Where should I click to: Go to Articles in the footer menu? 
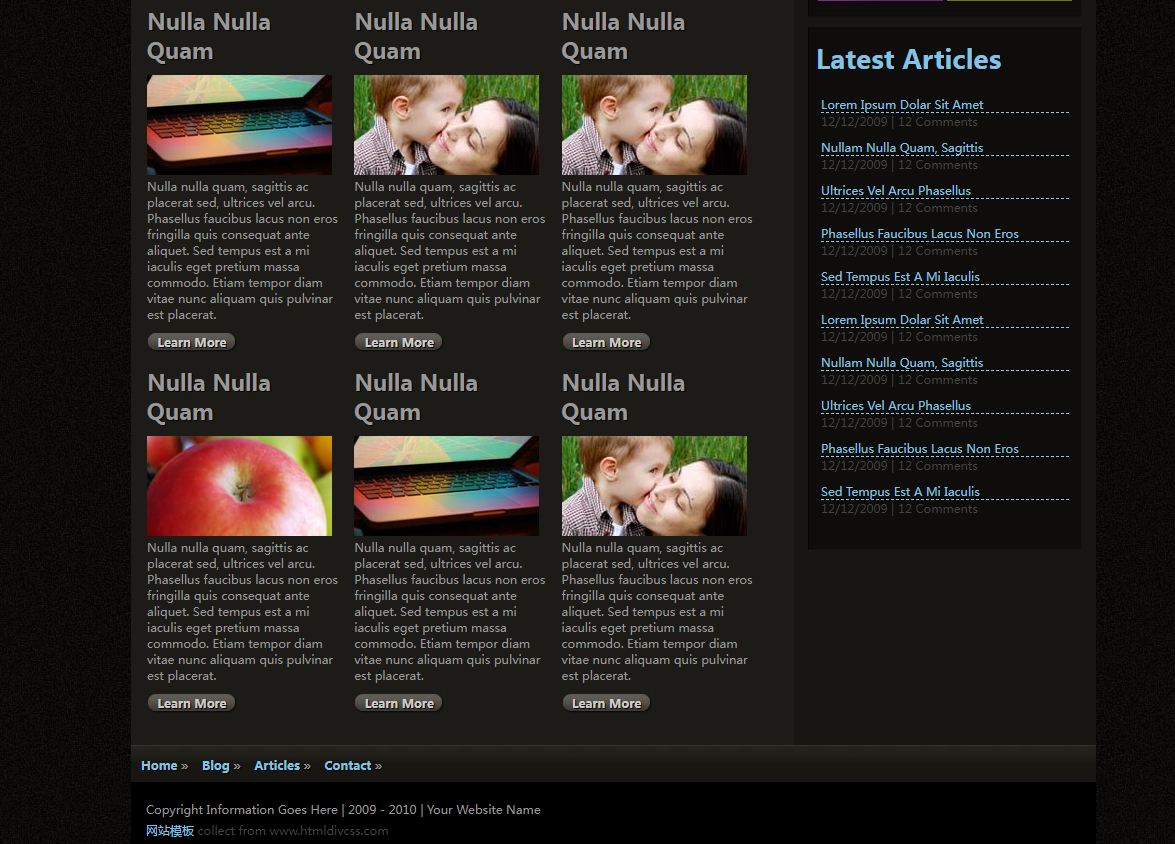(x=277, y=766)
